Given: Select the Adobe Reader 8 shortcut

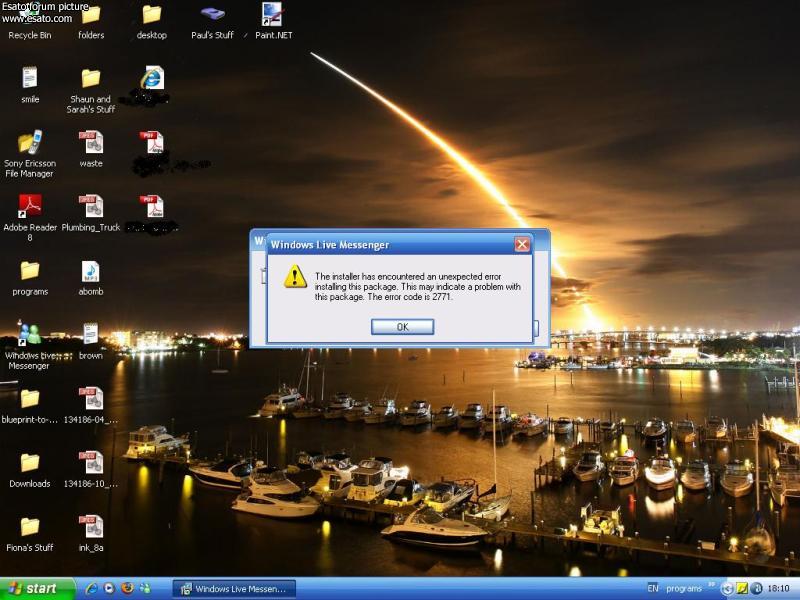Looking at the screenshot, I should pyautogui.click(x=30, y=218).
